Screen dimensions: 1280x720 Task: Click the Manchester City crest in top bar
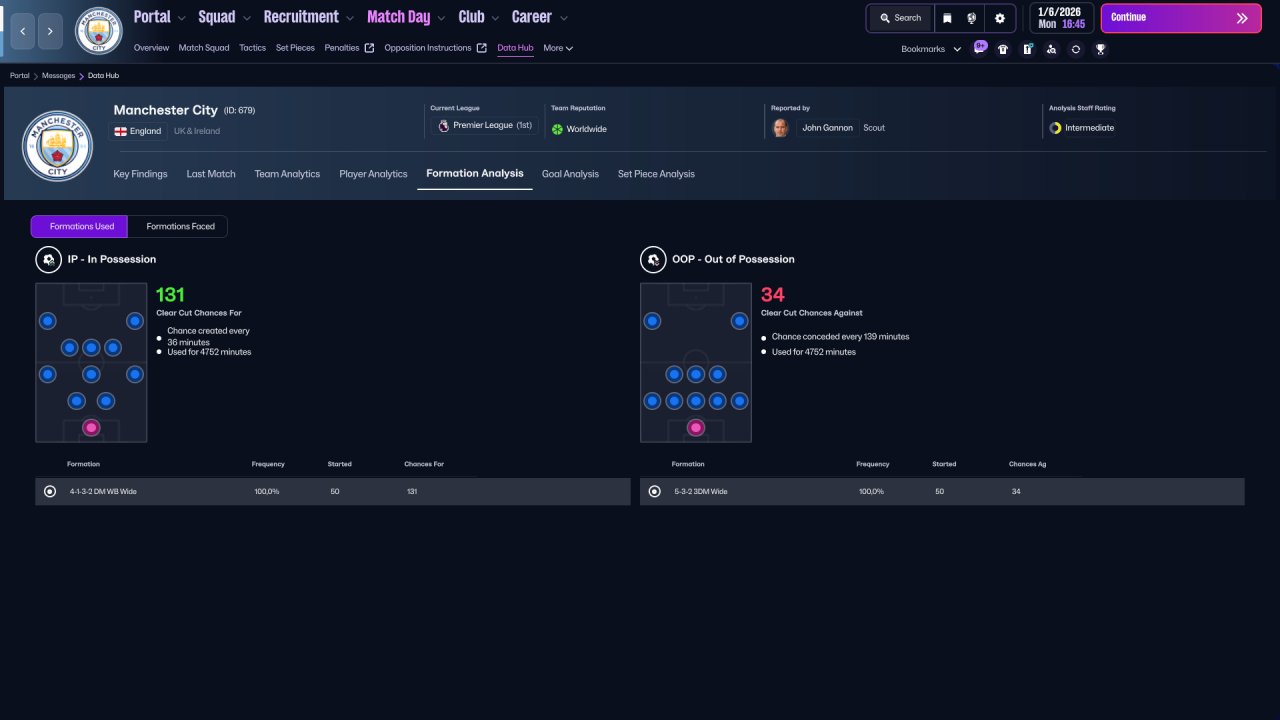pos(98,31)
